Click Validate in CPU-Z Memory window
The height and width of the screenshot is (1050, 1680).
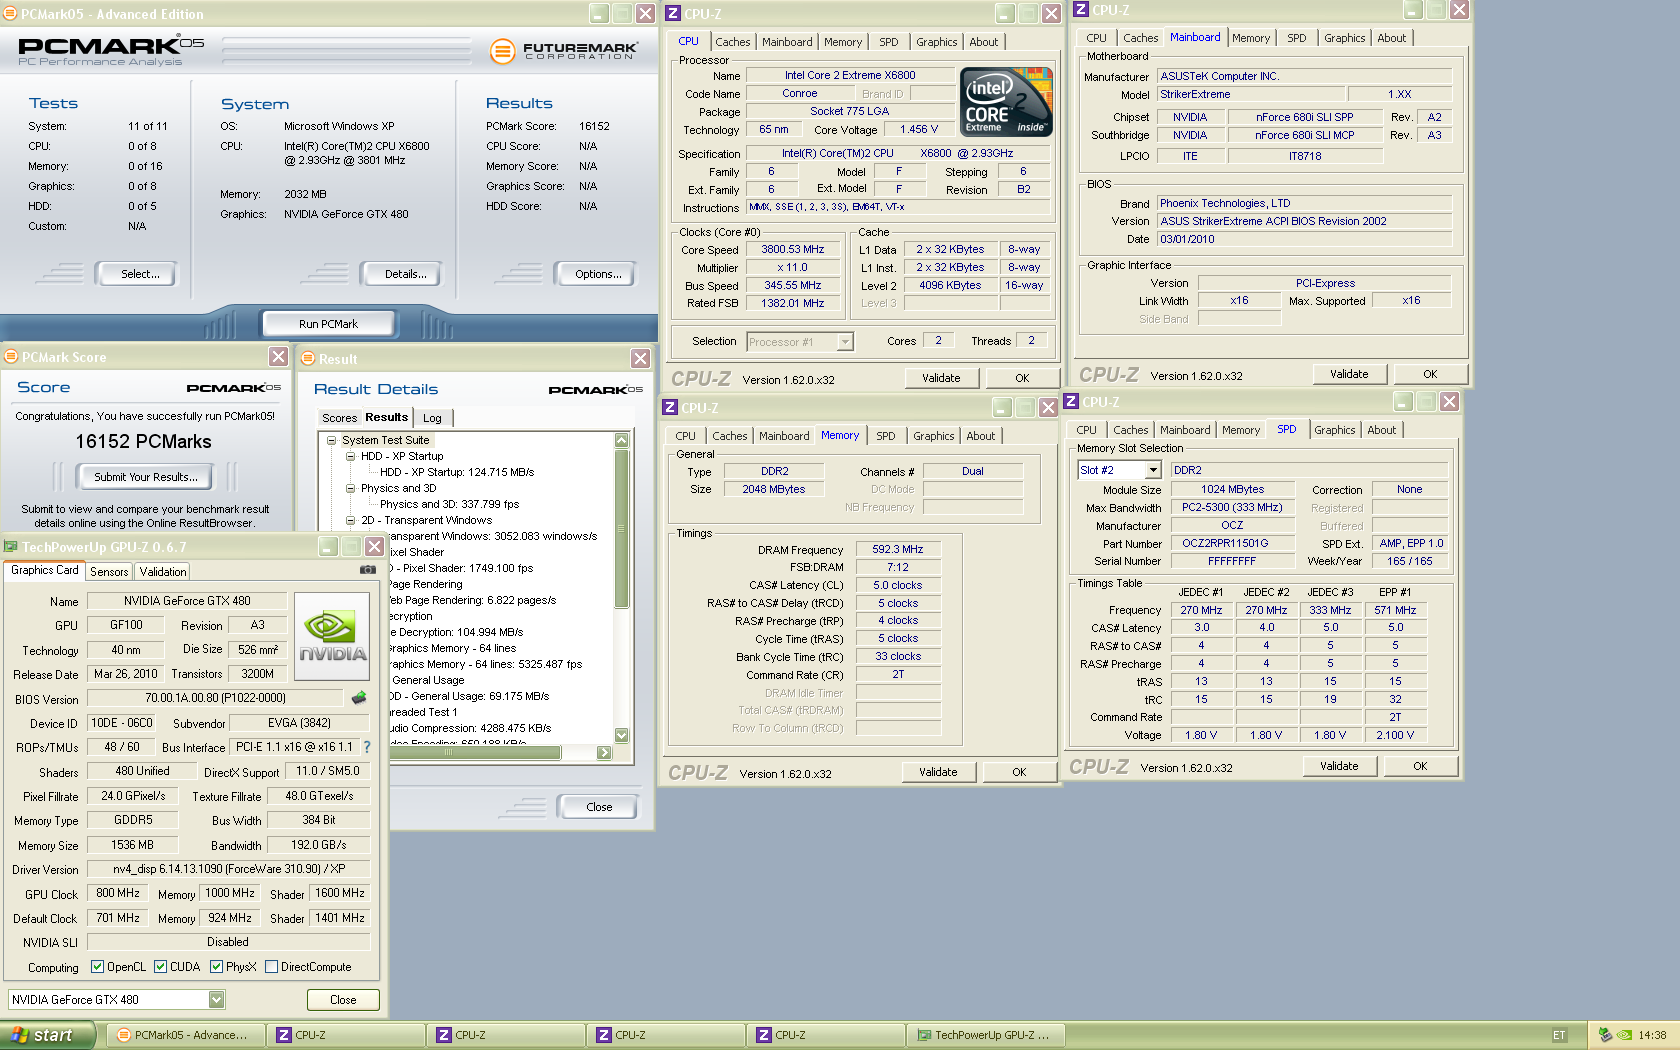tap(938, 772)
